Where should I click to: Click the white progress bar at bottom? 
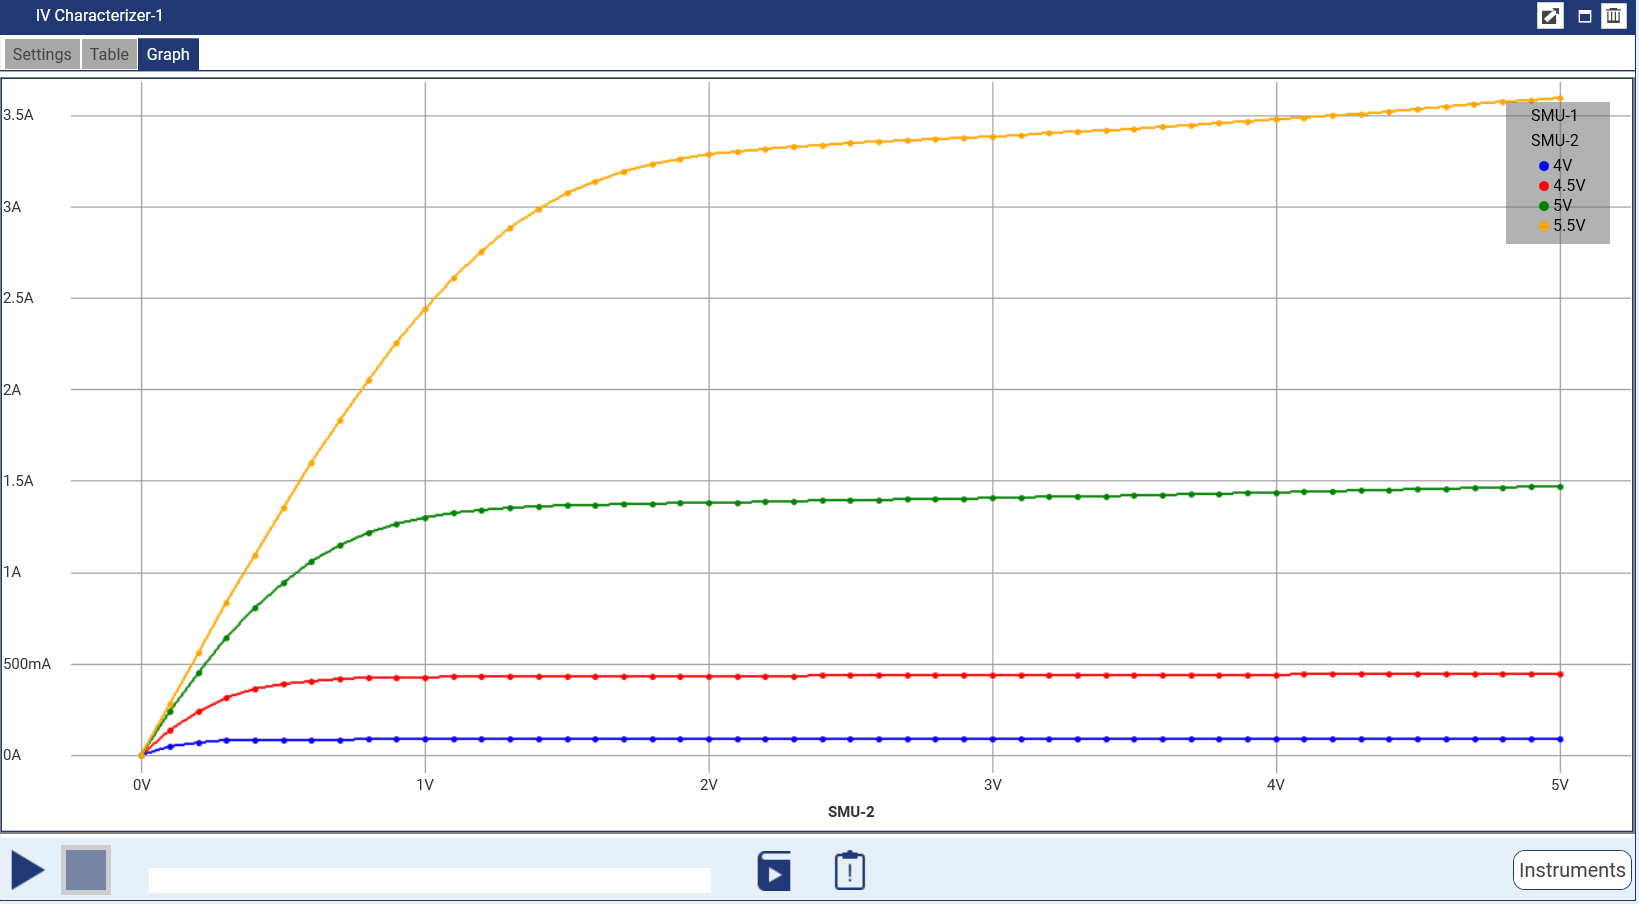click(x=429, y=880)
